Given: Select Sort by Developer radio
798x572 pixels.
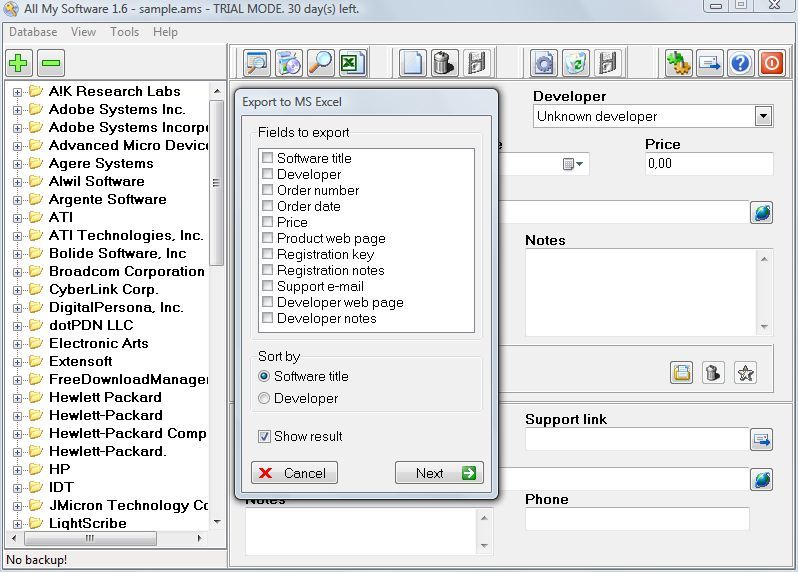Looking at the screenshot, I should coord(264,398).
